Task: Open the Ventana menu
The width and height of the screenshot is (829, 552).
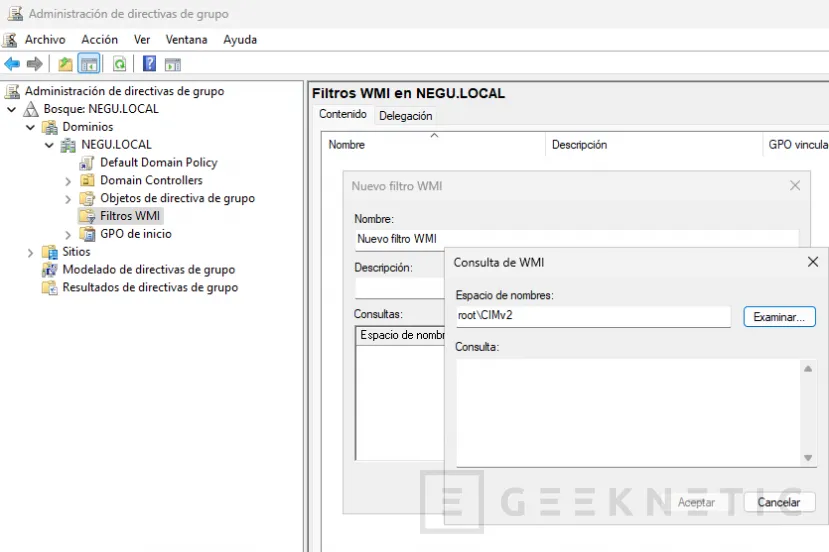Action: click(186, 40)
